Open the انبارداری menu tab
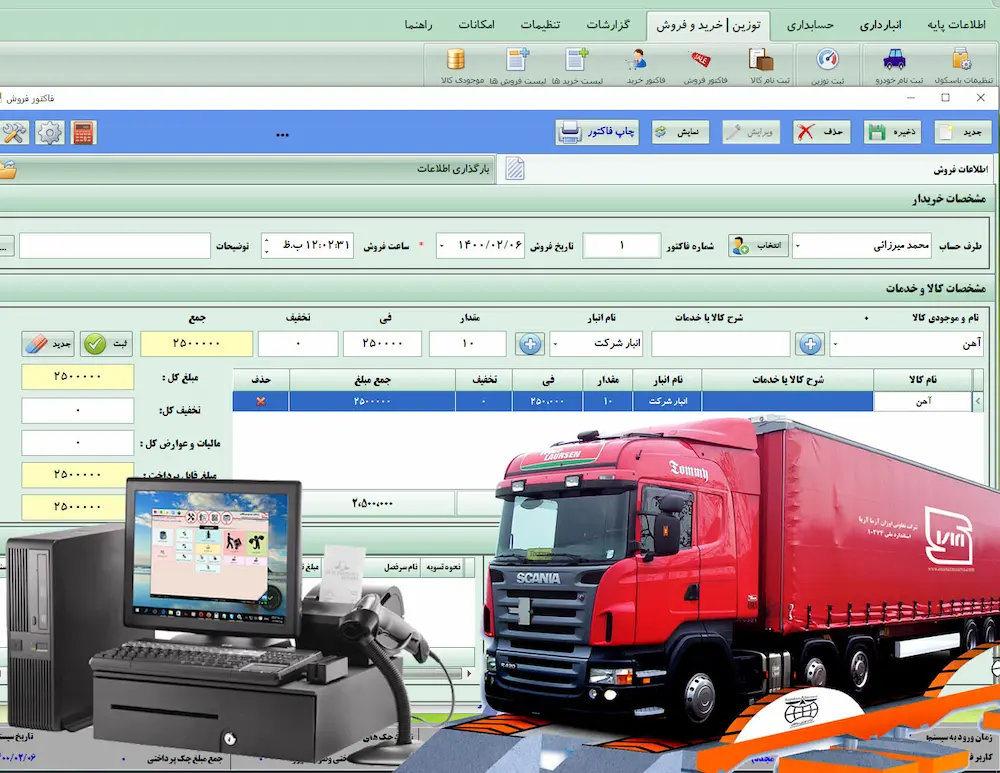The image size is (1000, 773). (x=881, y=25)
